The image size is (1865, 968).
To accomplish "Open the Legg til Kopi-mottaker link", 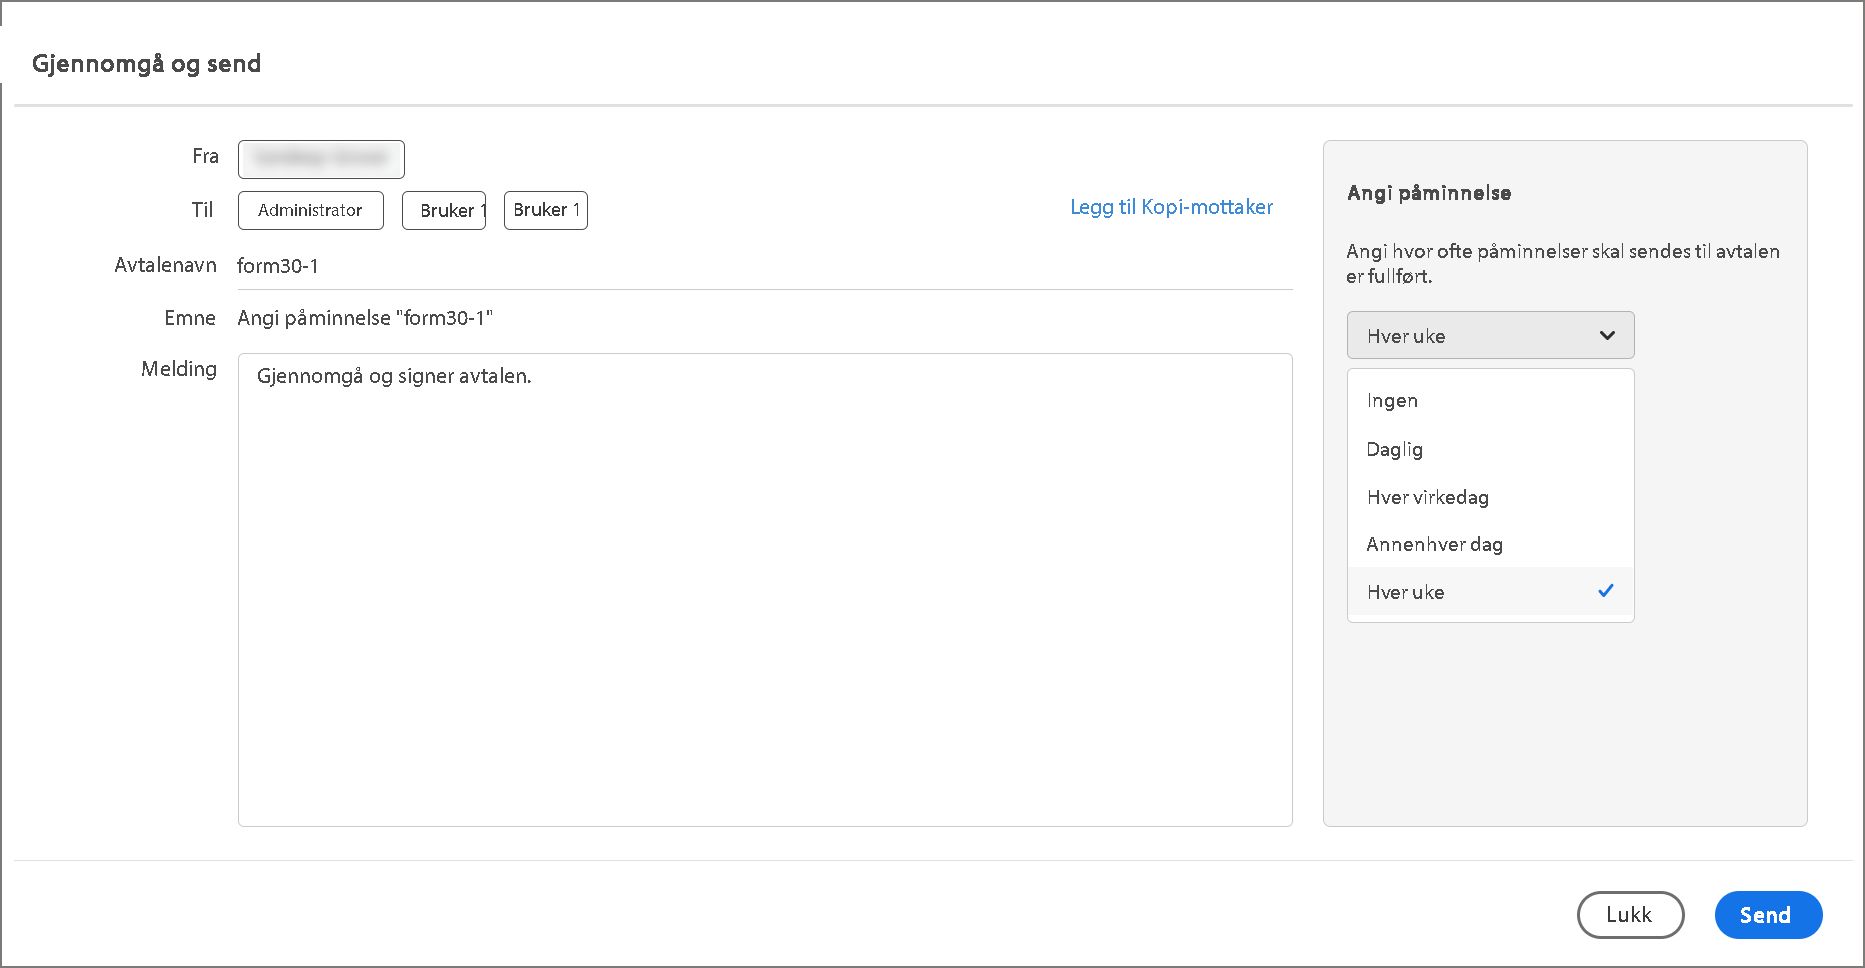I will pyautogui.click(x=1171, y=207).
